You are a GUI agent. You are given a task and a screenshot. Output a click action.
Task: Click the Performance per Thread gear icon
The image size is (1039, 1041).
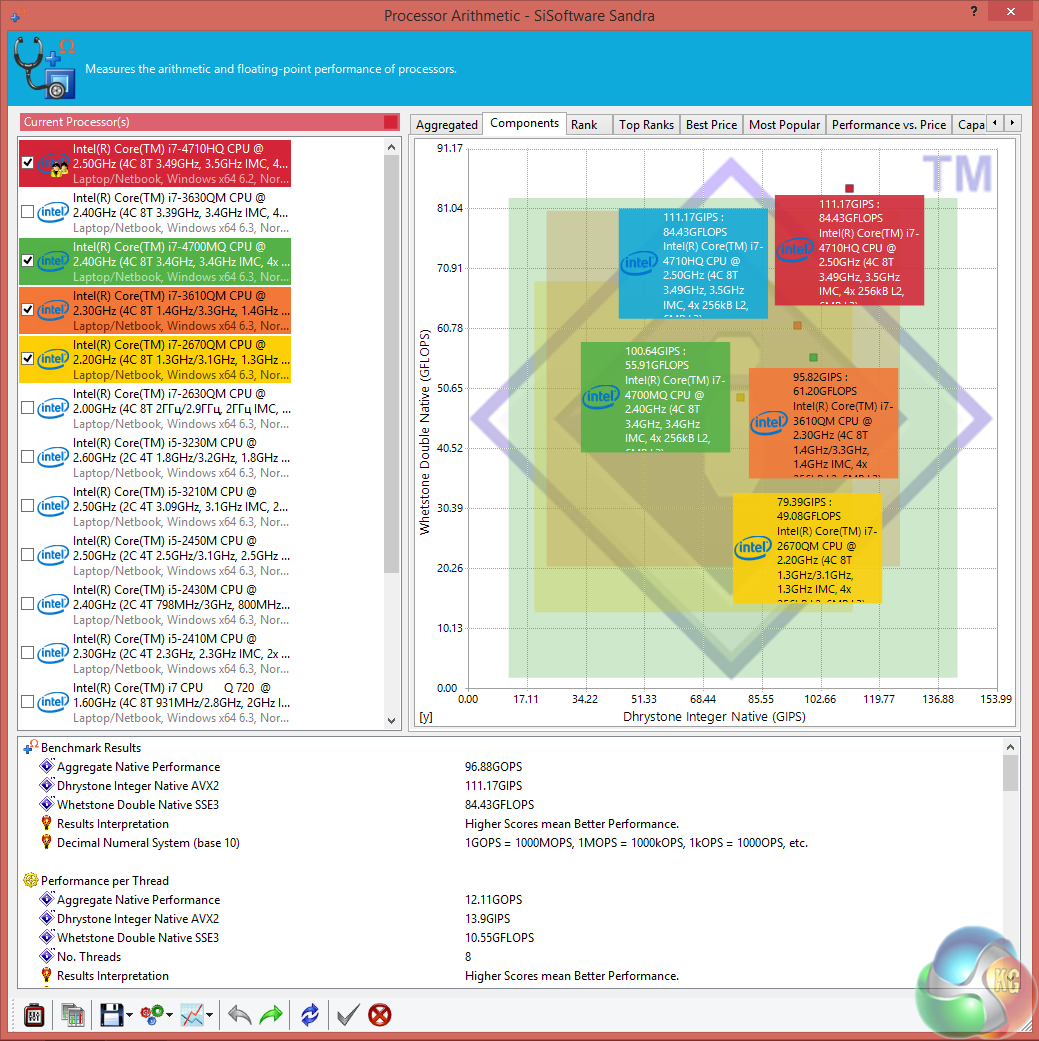(31, 880)
